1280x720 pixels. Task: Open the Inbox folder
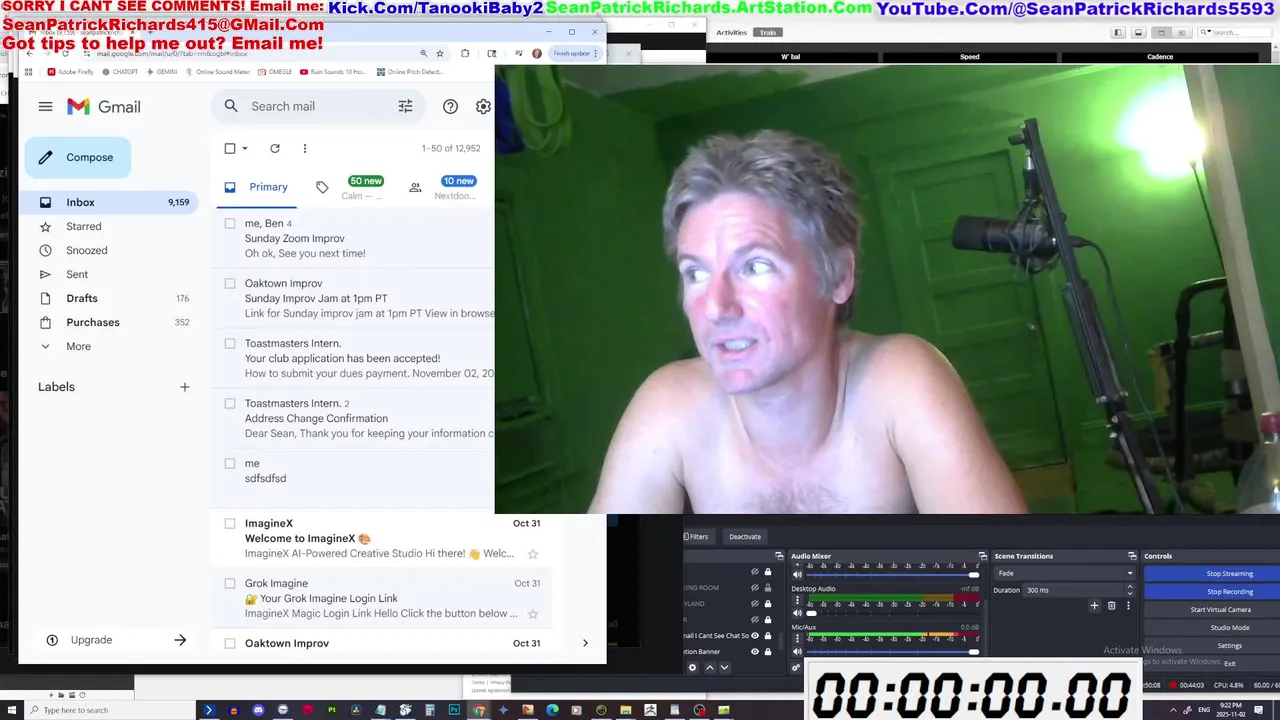coord(110,202)
